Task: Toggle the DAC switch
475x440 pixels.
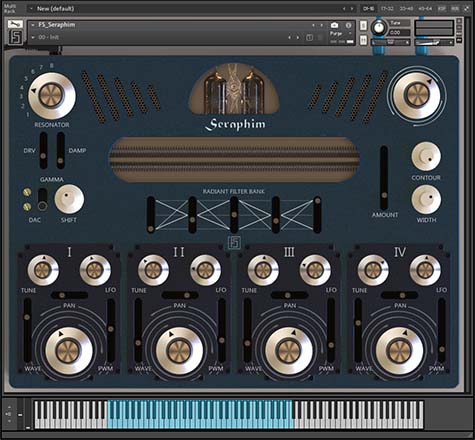Action: coord(42,200)
